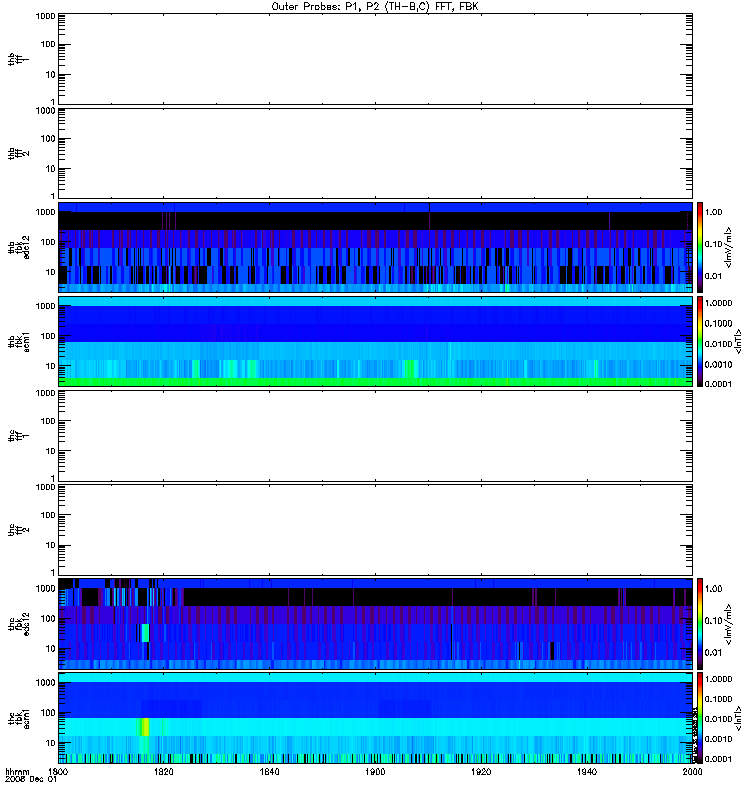Screen dimensions: 750x800
Task: Click the "1800" time axis label
Action: pyautogui.click(x=58, y=771)
